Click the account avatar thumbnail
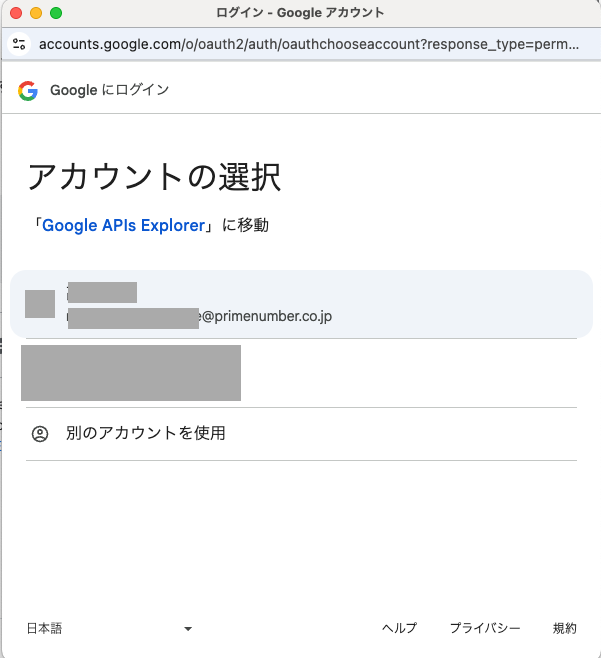The width and height of the screenshot is (601, 658). pyautogui.click(x=40, y=304)
